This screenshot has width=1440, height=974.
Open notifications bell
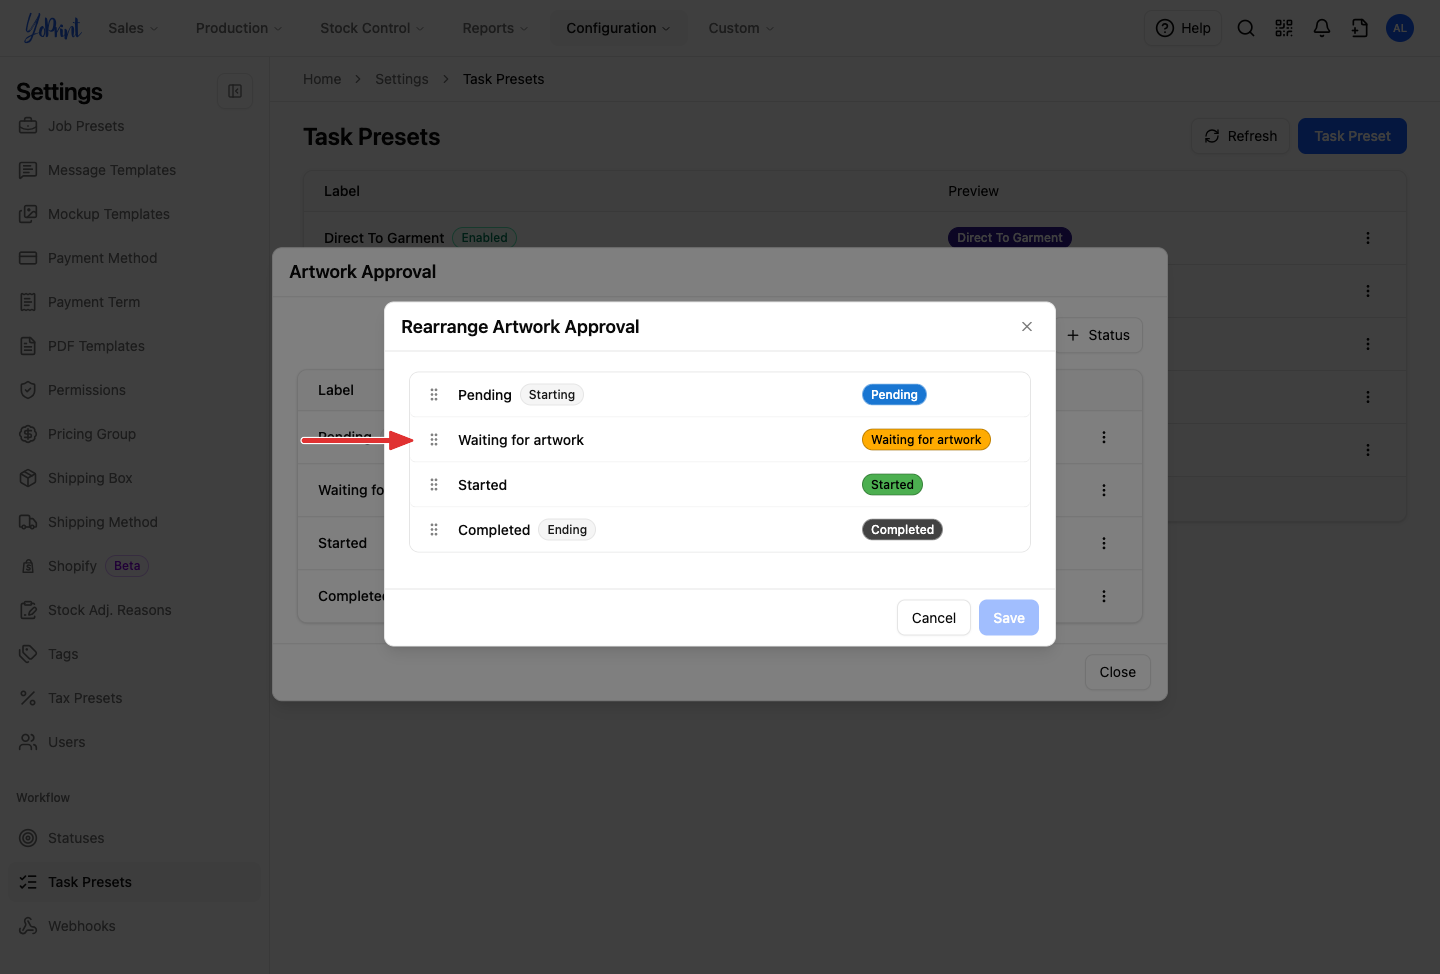coord(1322,28)
